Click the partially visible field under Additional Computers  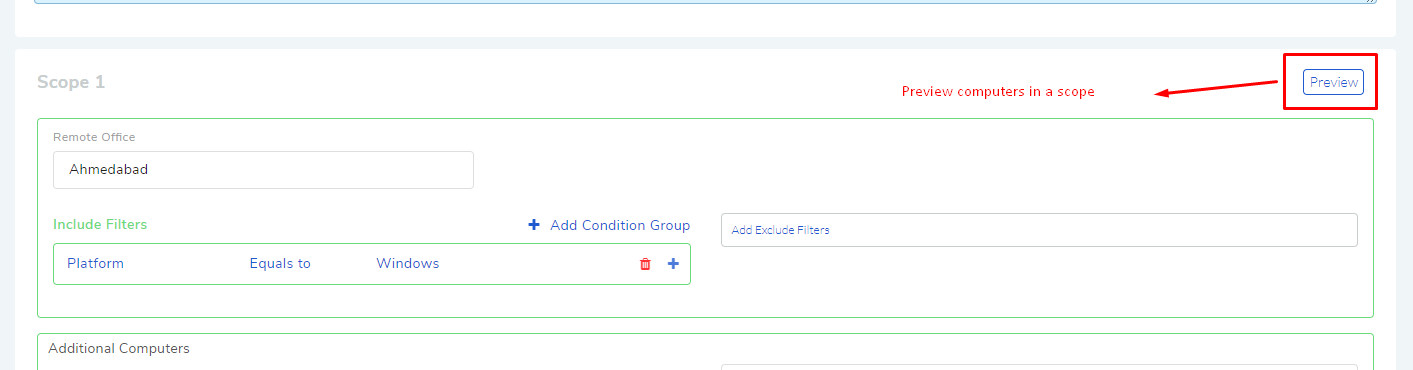1039,367
